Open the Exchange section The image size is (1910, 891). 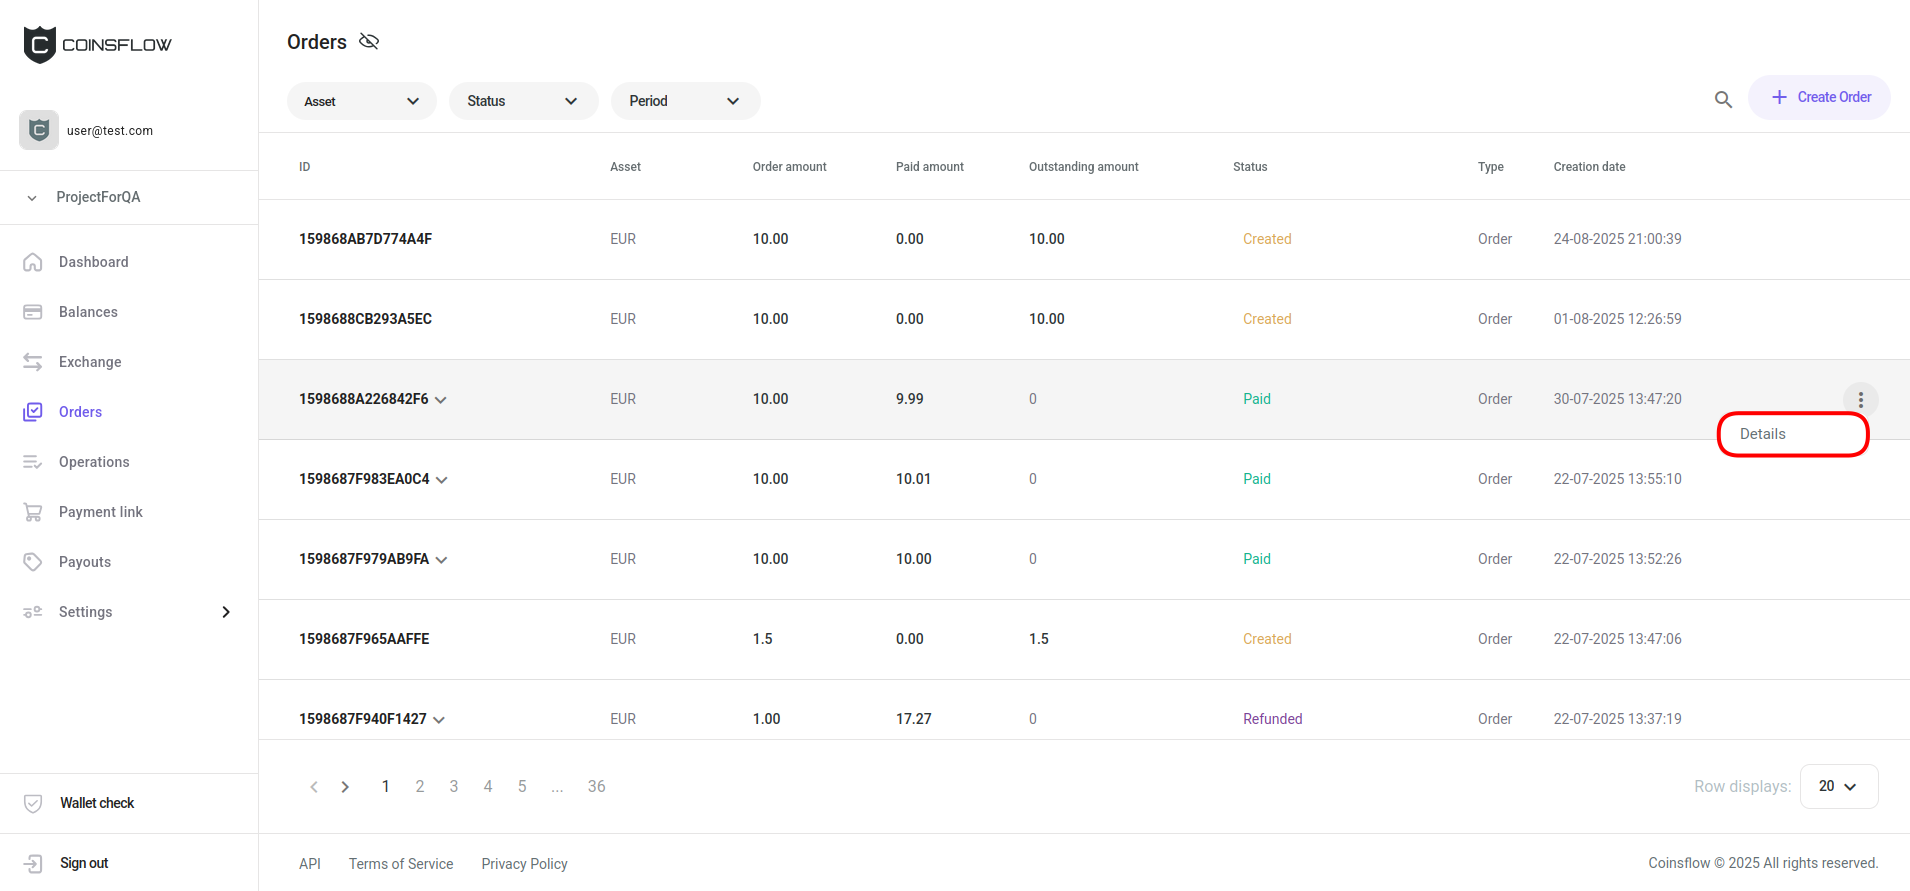(90, 362)
